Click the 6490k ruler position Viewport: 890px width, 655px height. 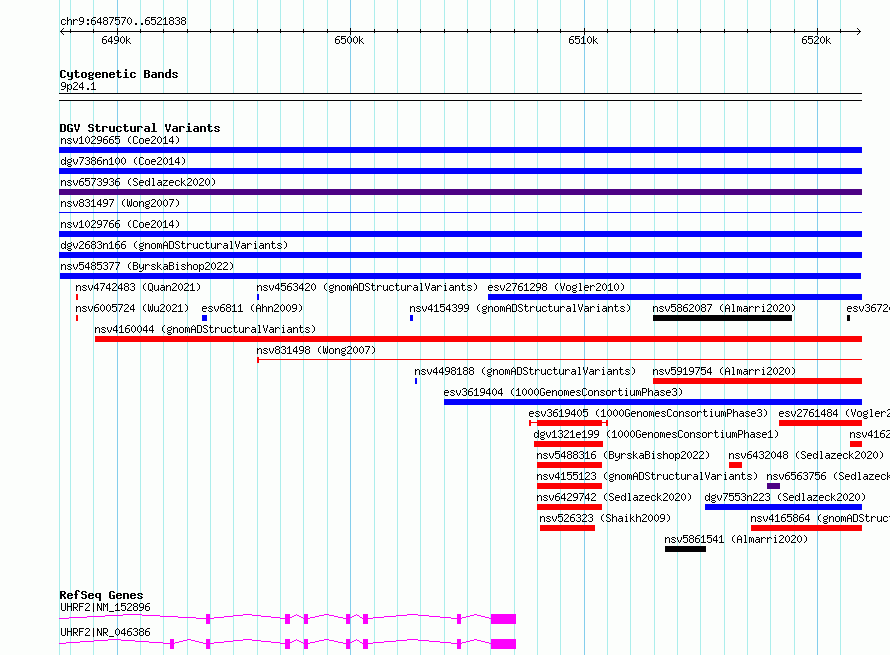click(x=116, y=40)
